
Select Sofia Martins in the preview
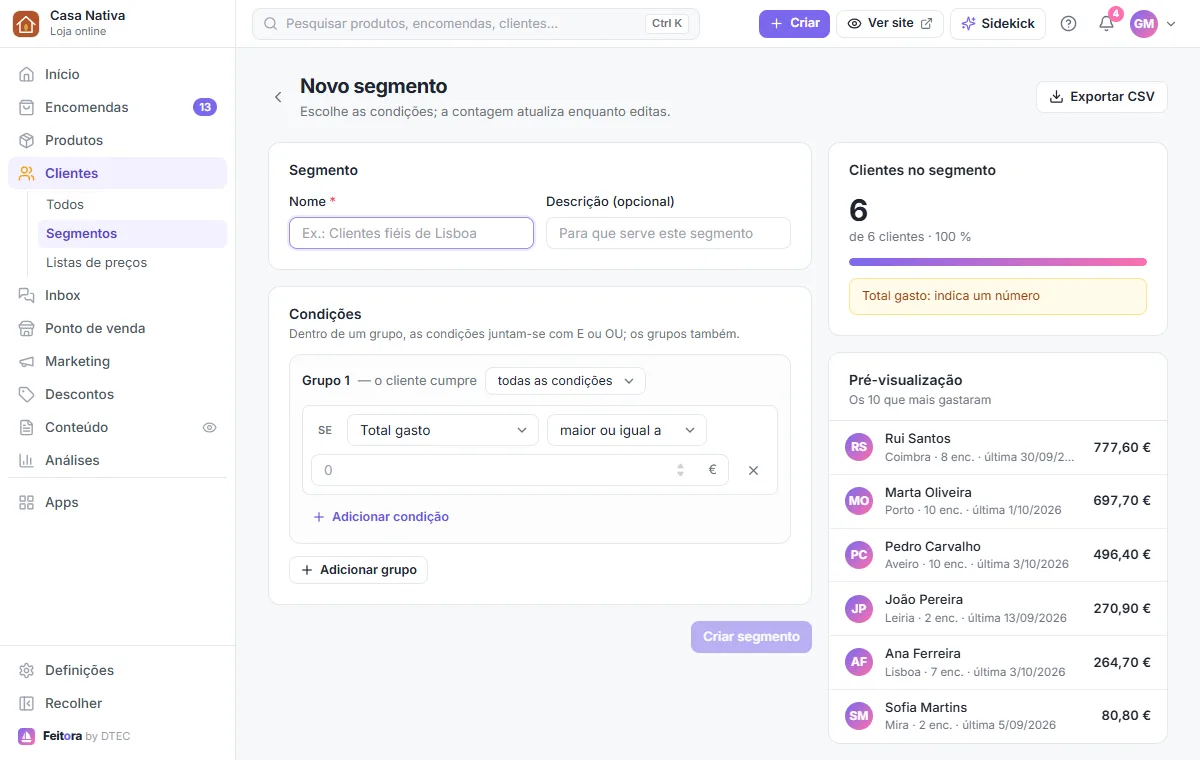coord(998,715)
